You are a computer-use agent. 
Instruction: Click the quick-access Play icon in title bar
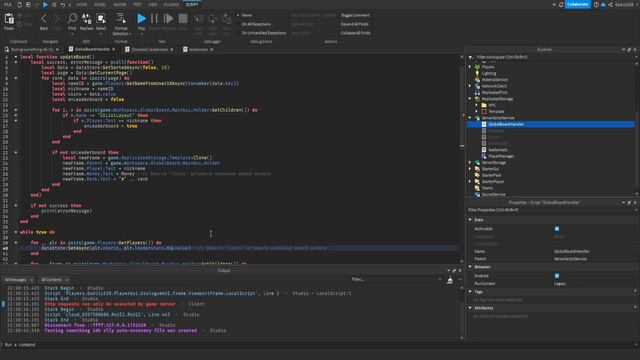coord(45,4)
